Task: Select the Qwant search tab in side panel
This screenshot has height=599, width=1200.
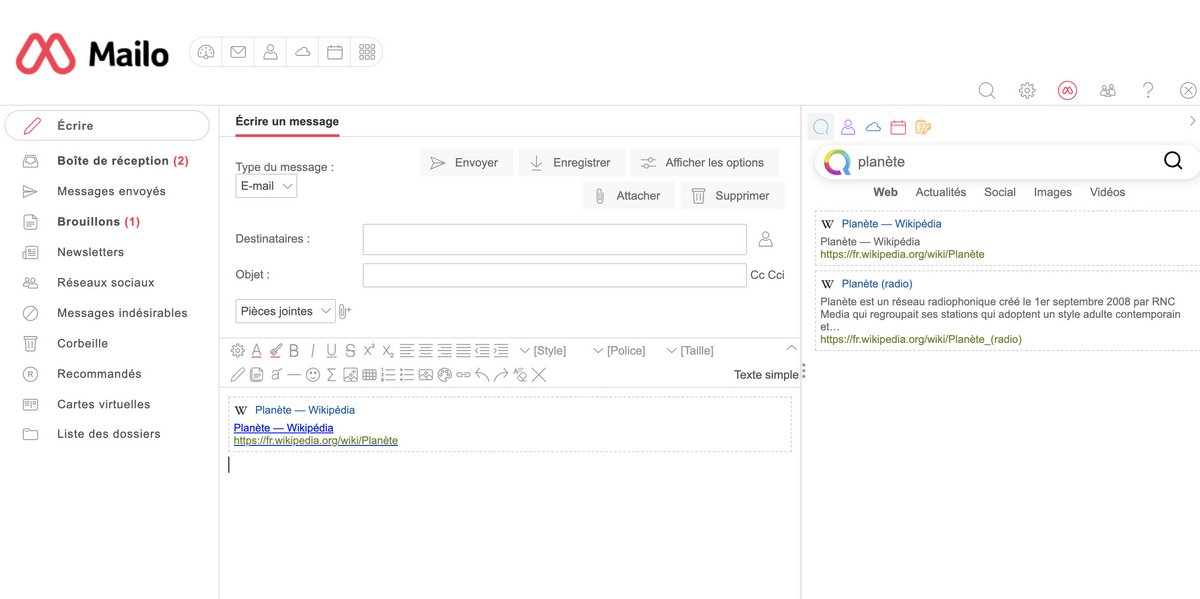Action: coord(821,127)
